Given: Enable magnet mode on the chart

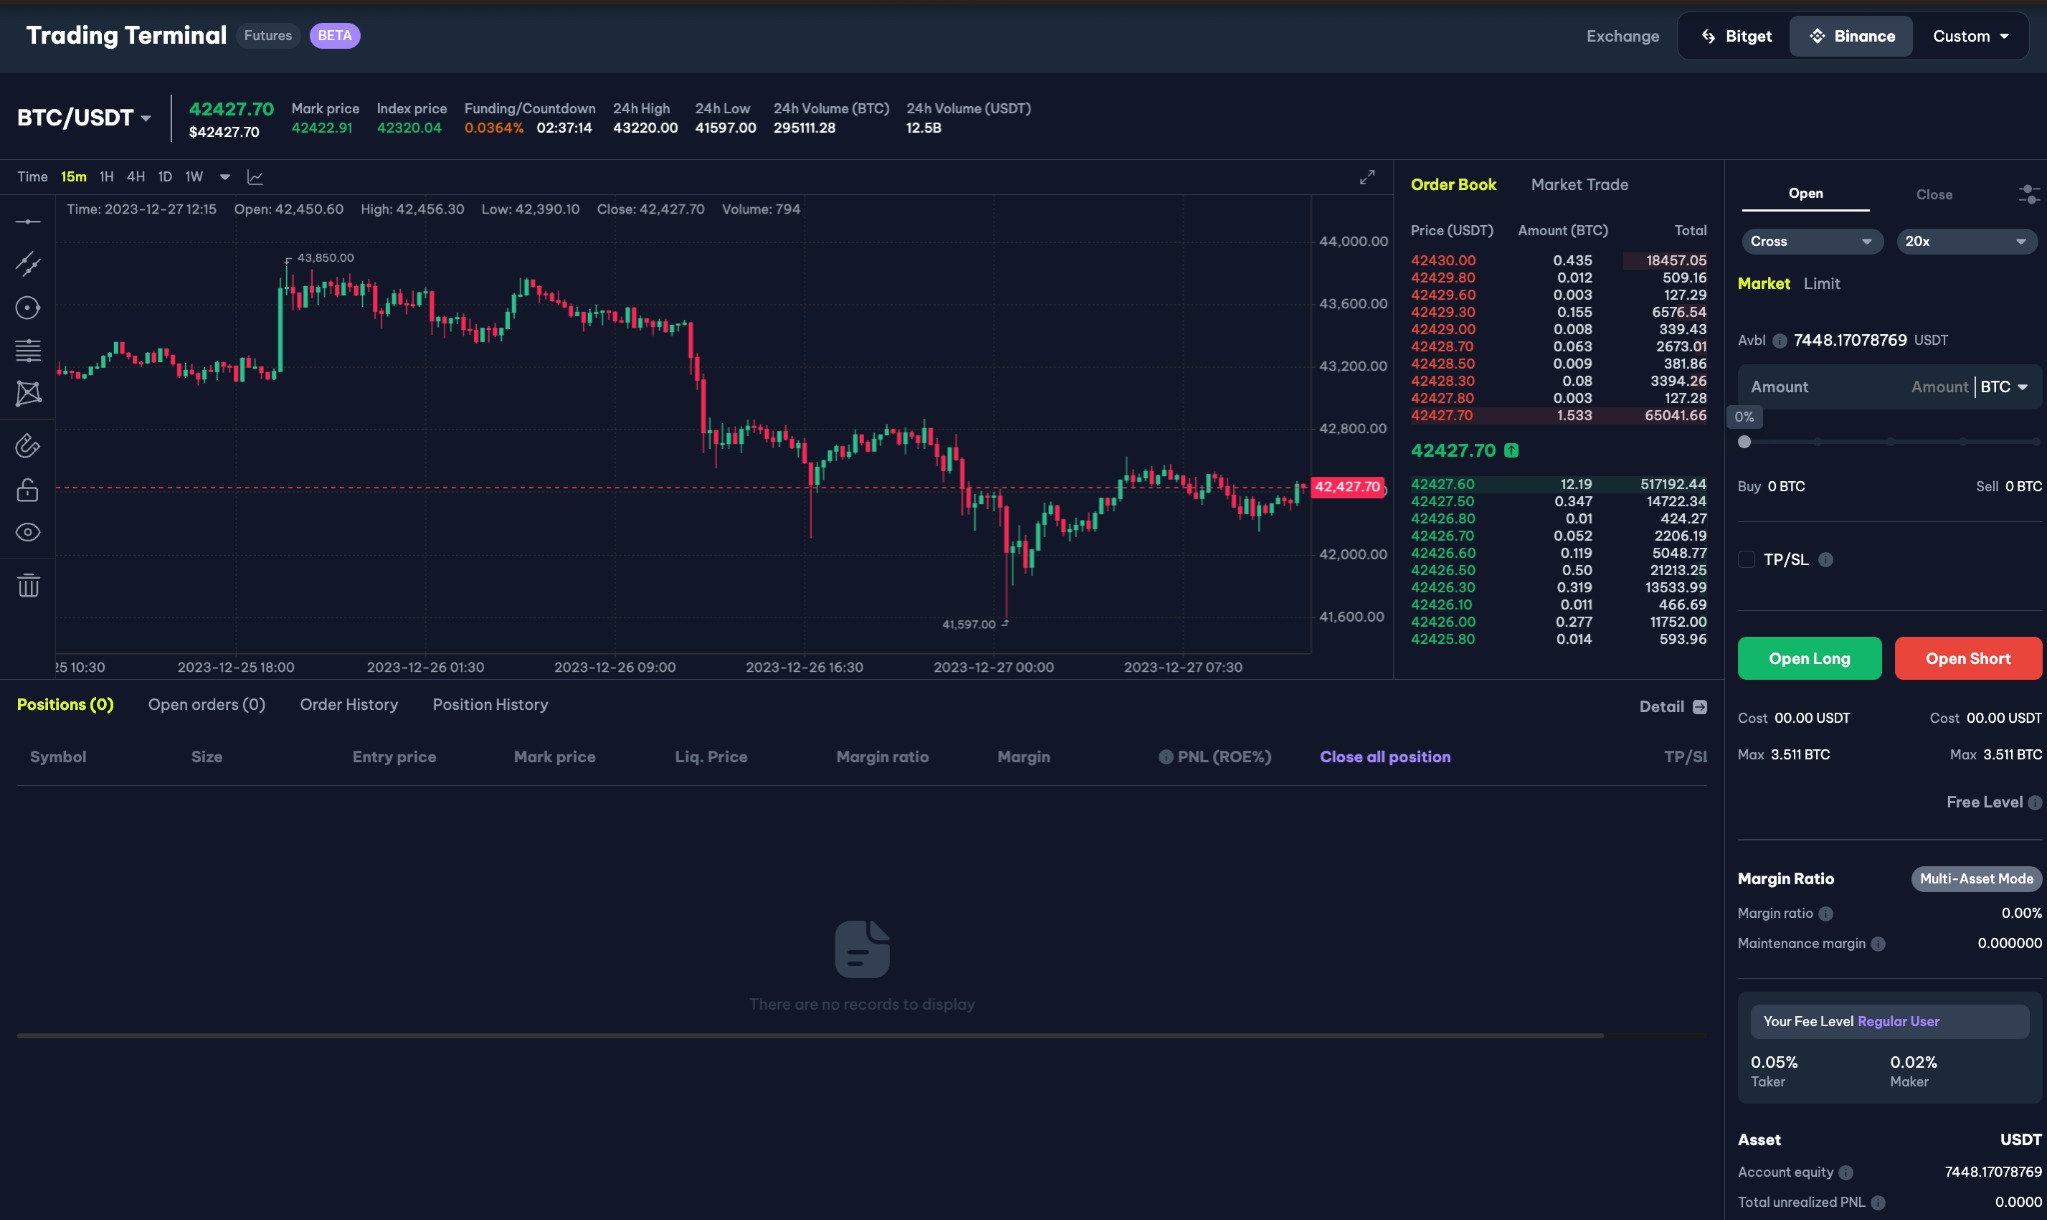Looking at the screenshot, I should click(x=28, y=446).
